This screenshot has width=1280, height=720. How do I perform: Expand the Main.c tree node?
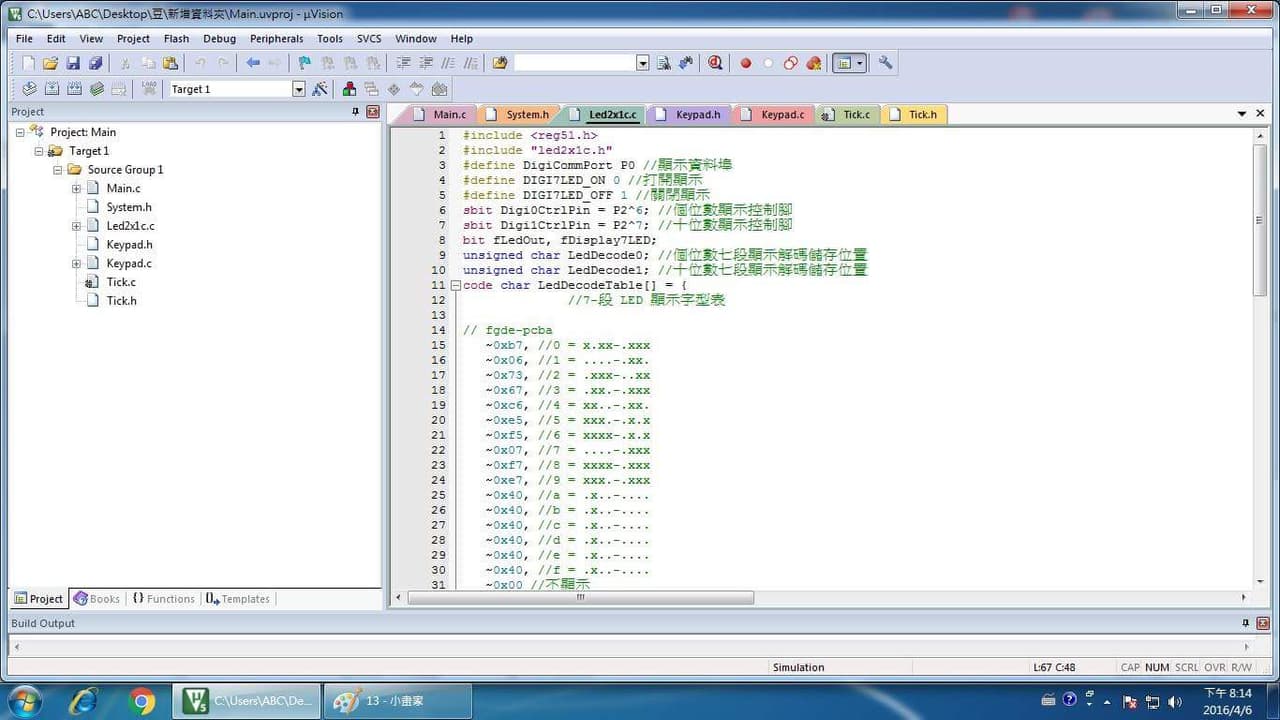pos(76,188)
